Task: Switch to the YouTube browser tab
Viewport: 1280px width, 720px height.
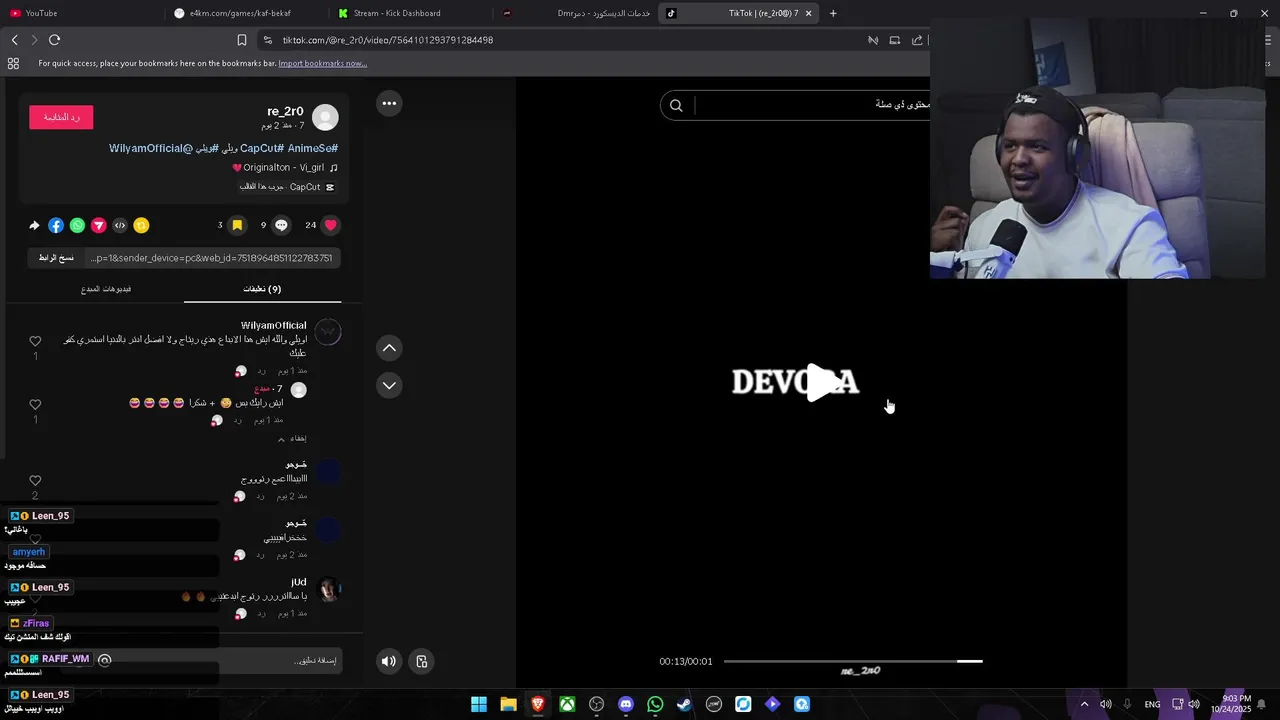Action: point(80,13)
